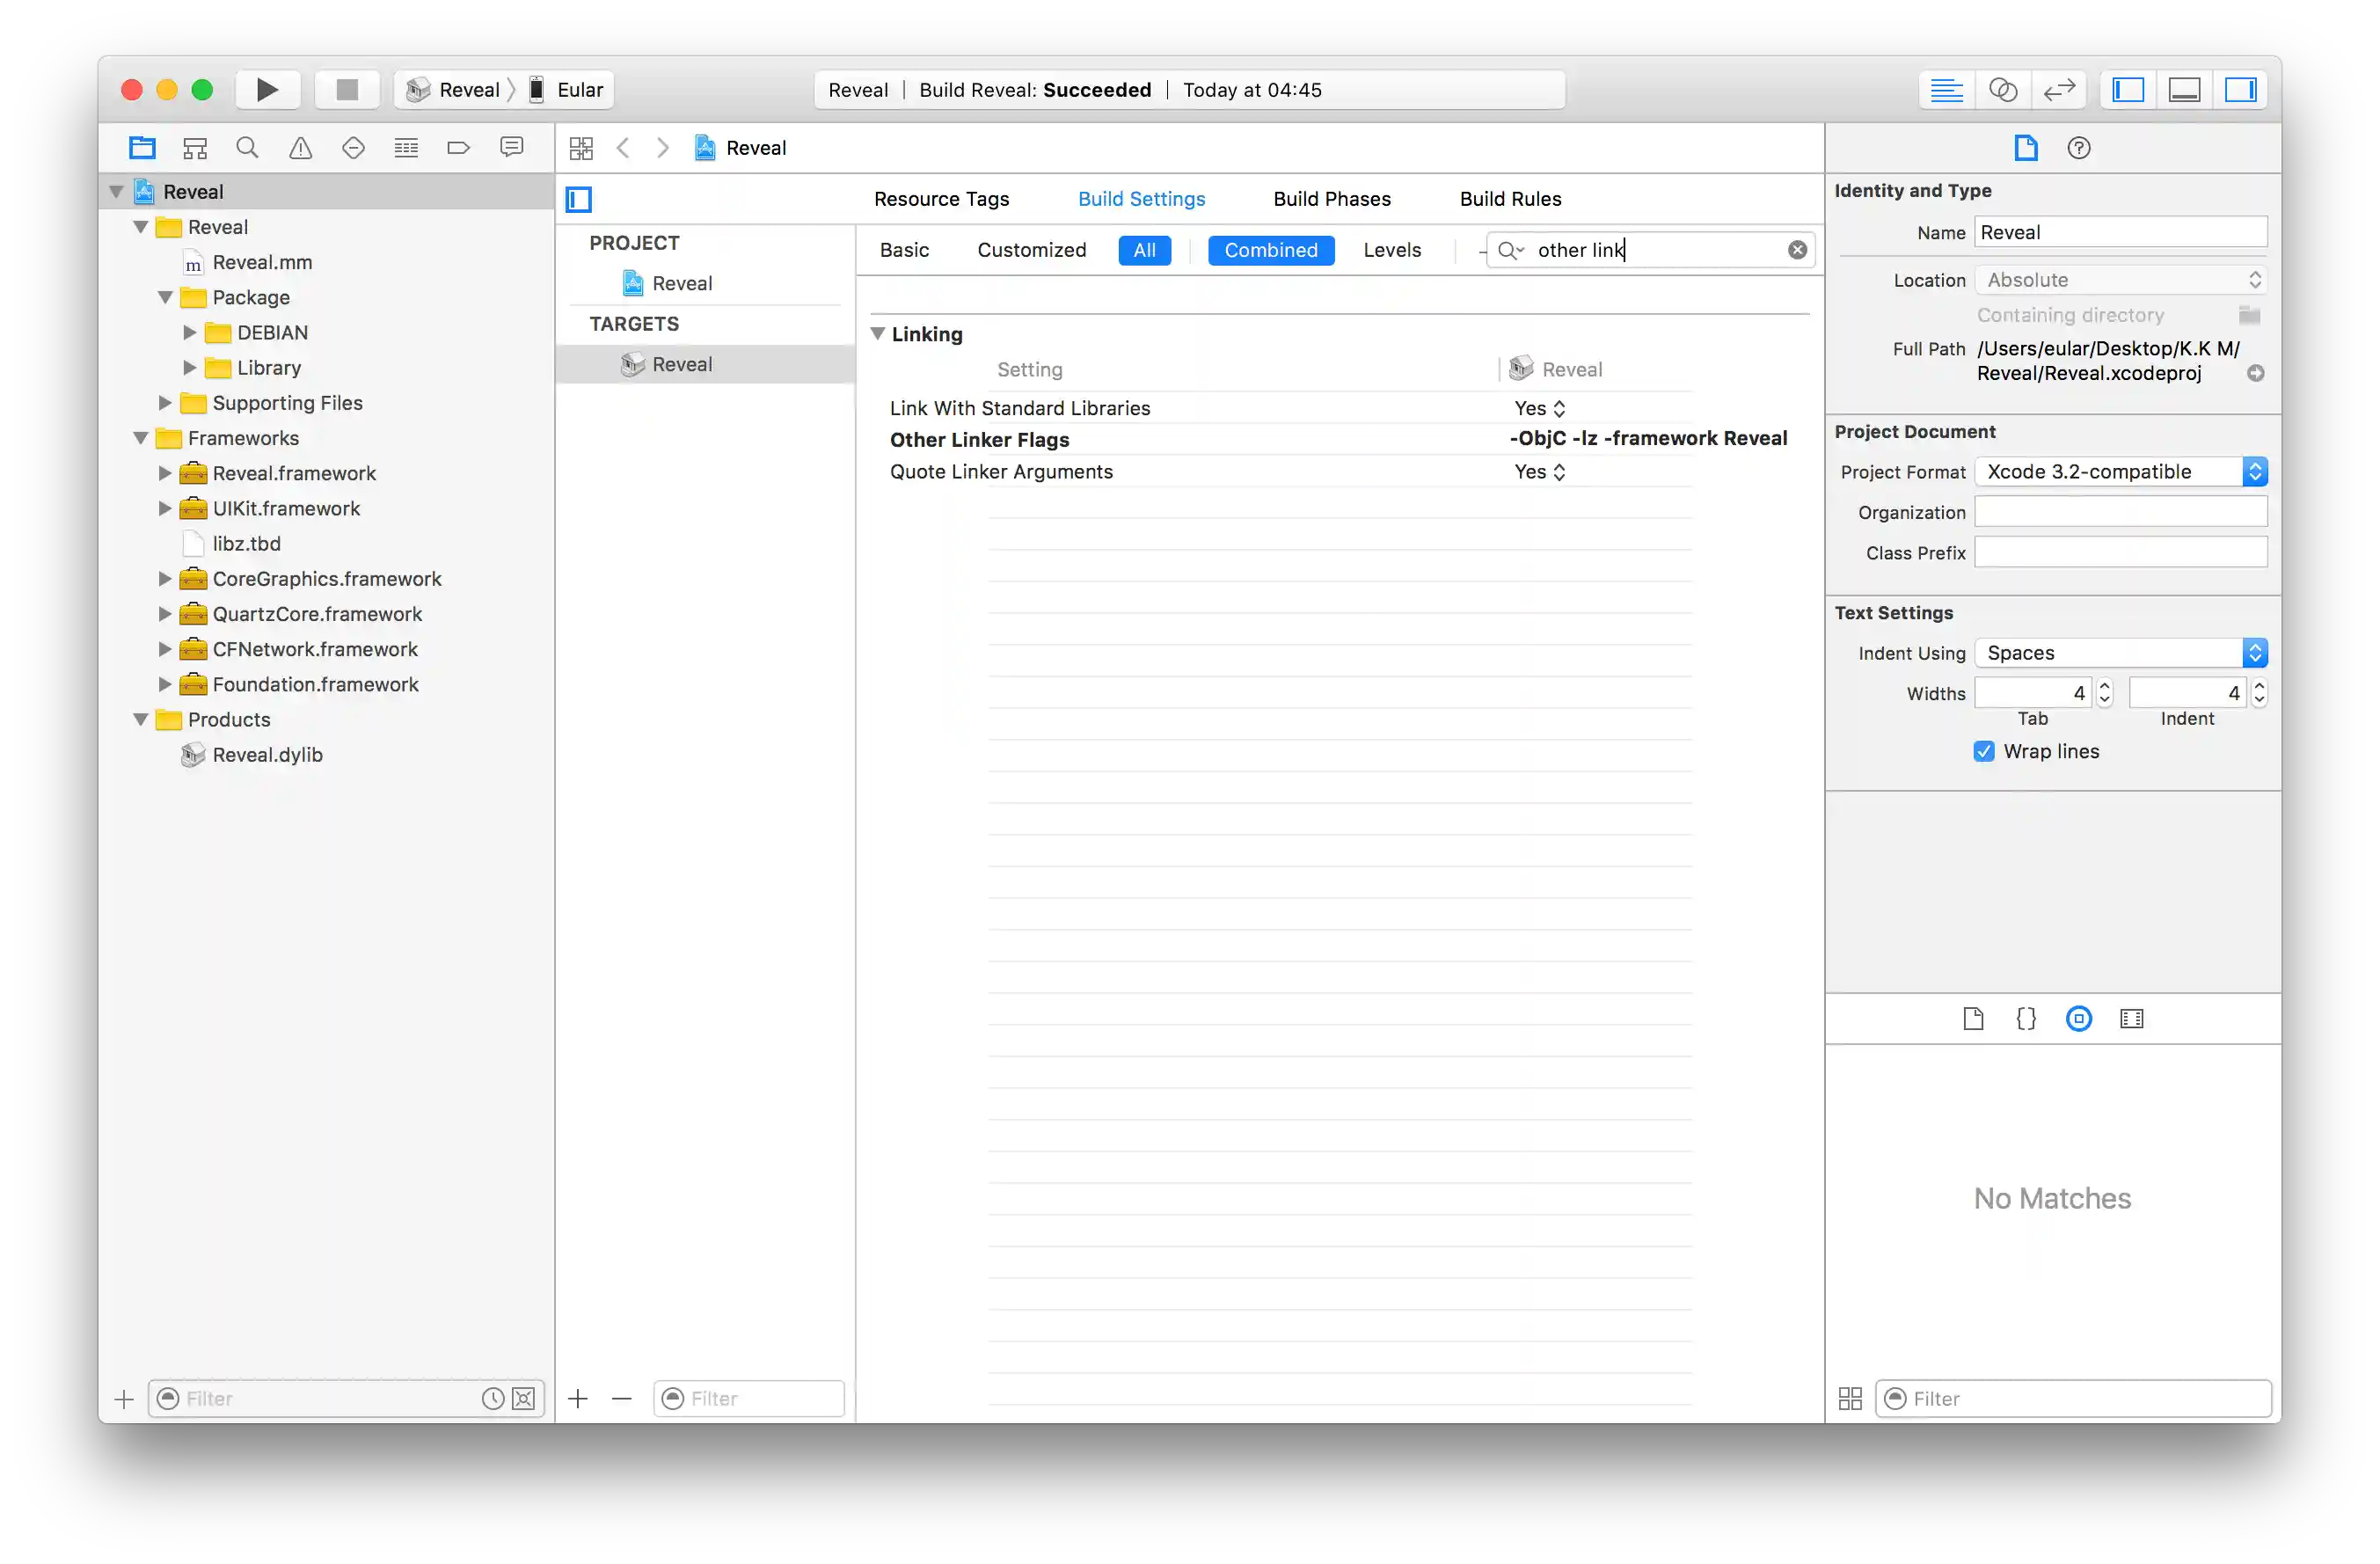Screen dimensions: 2380x1564
Task: Show the Breakpoint navigator icon
Action: click(x=458, y=148)
